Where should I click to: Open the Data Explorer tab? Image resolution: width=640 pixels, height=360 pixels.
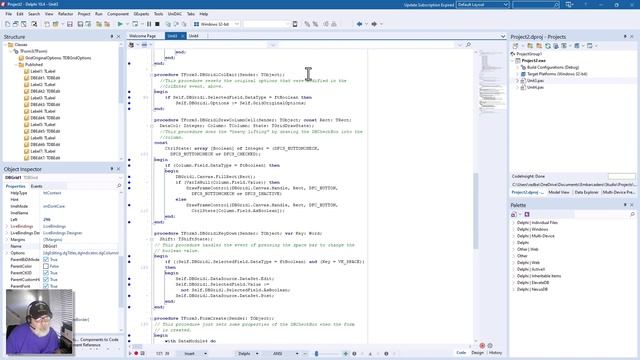pos(586,192)
